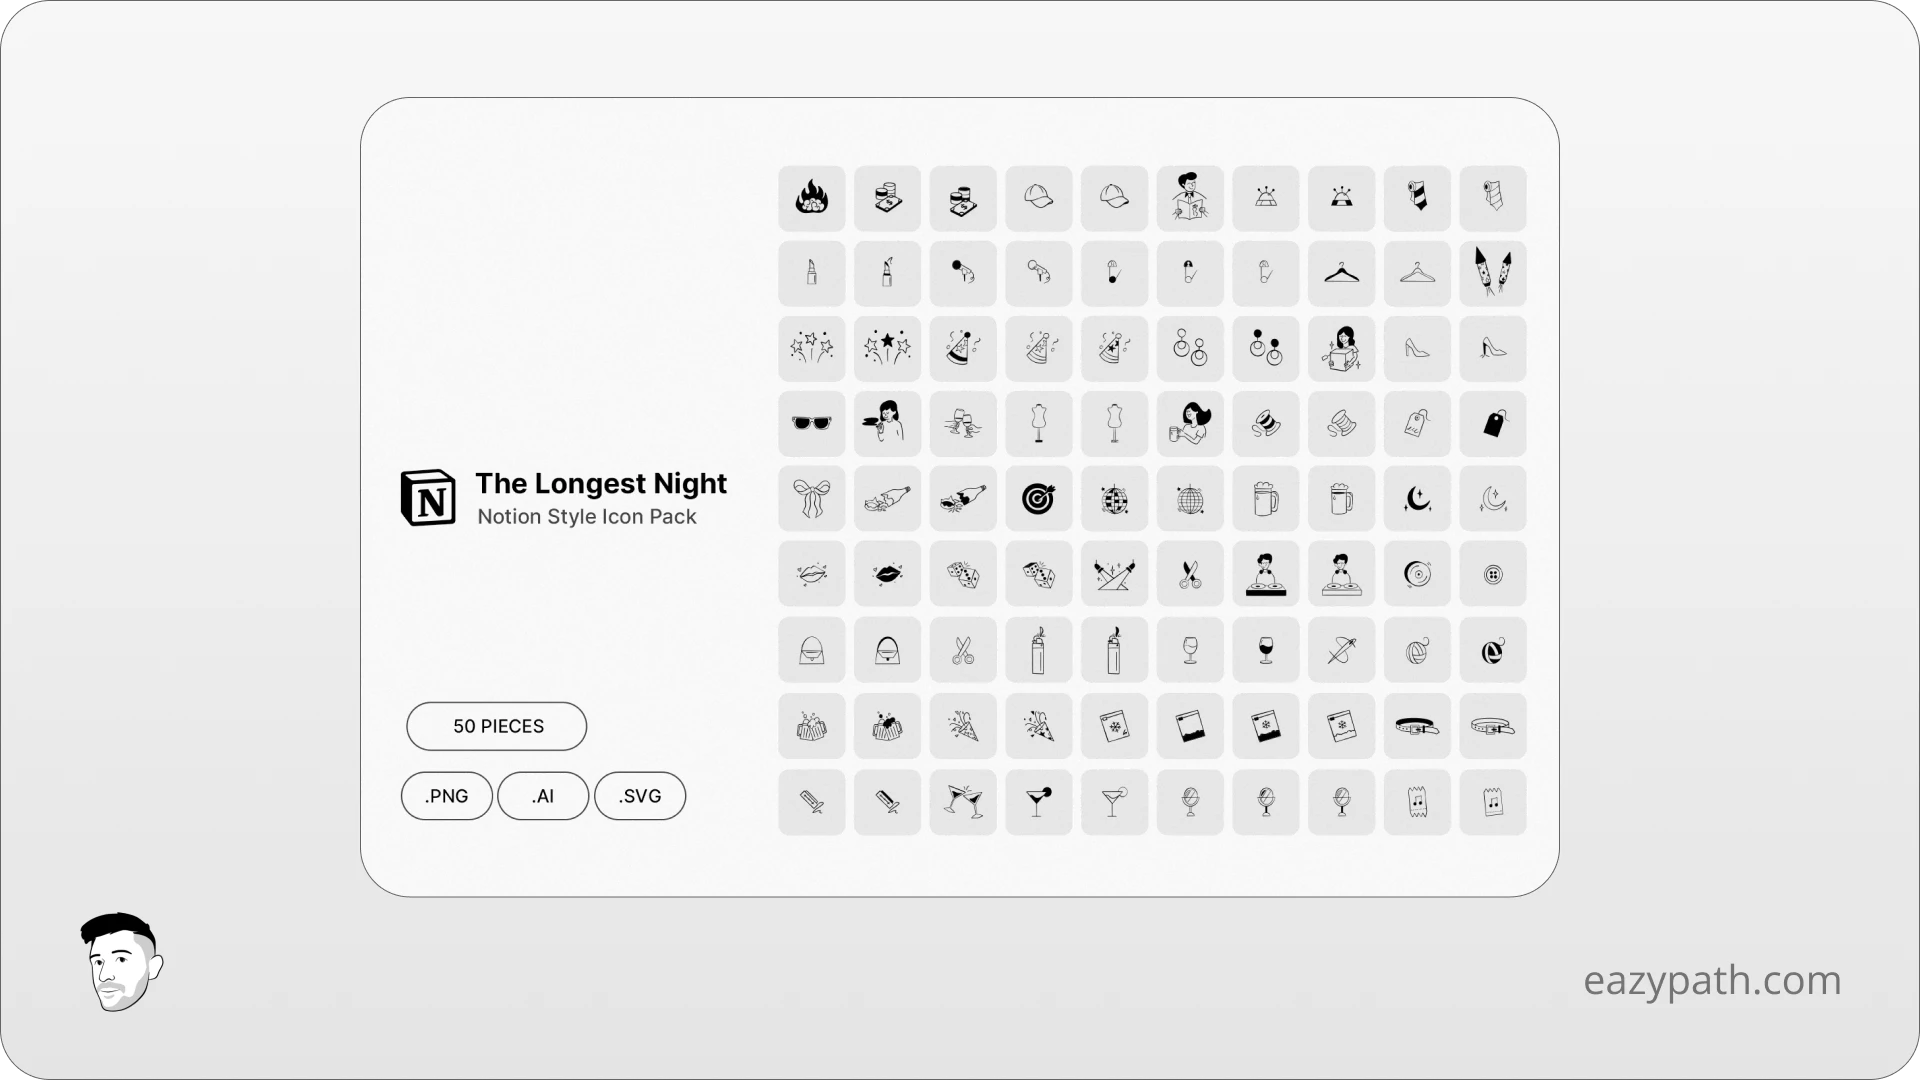Click the SVG format button

click(640, 795)
